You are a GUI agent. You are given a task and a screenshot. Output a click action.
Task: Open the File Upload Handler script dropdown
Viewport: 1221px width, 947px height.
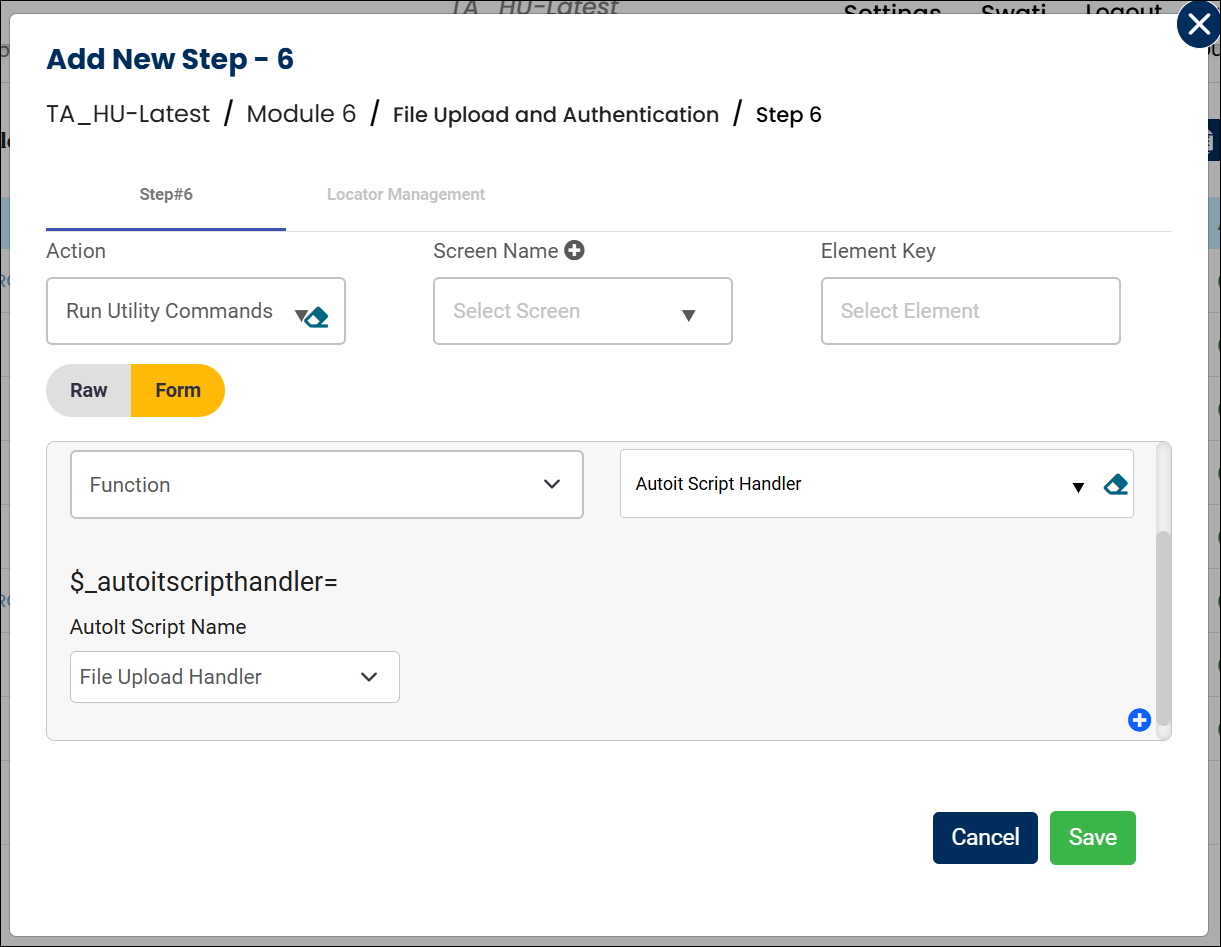(x=234, y=677)
